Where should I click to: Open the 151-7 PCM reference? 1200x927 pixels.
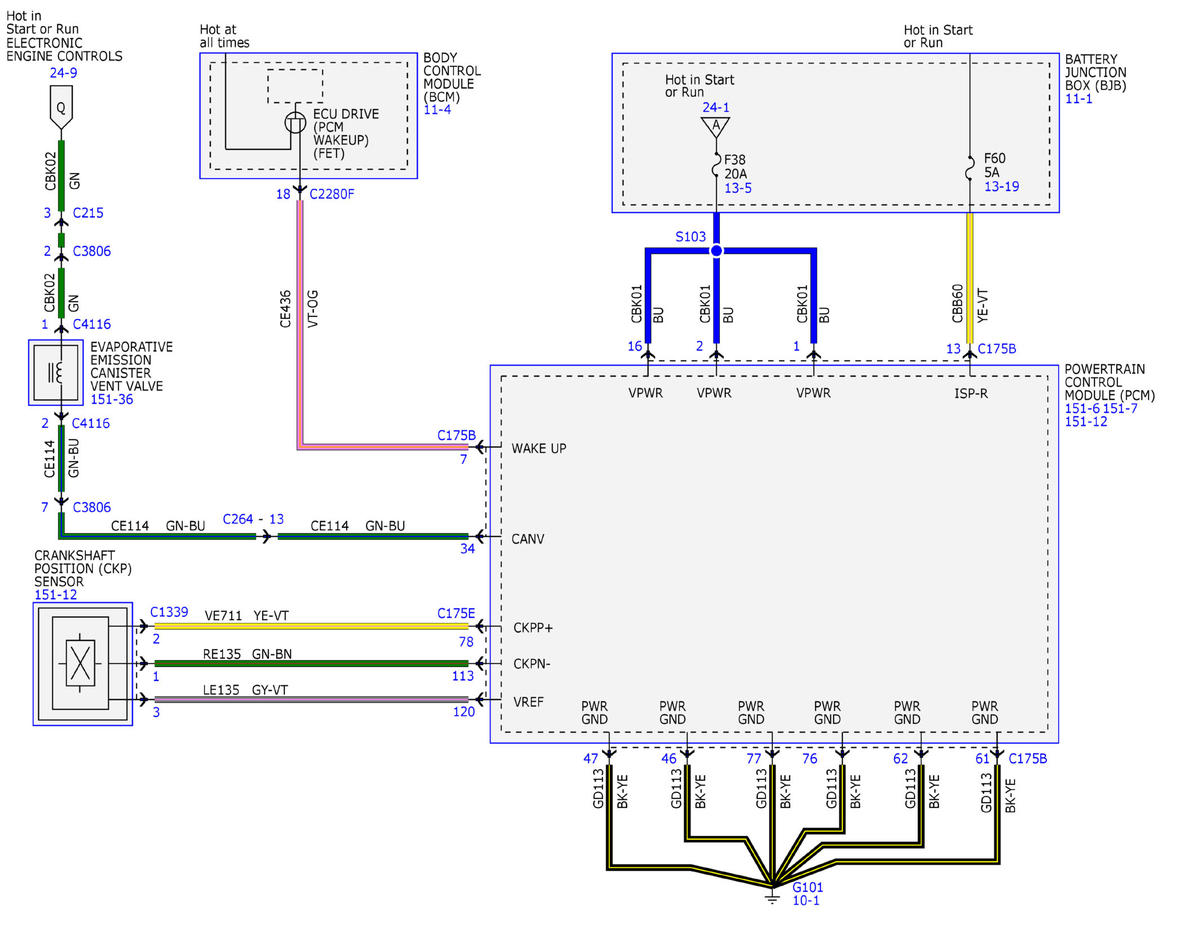[x=1121, y=408]
